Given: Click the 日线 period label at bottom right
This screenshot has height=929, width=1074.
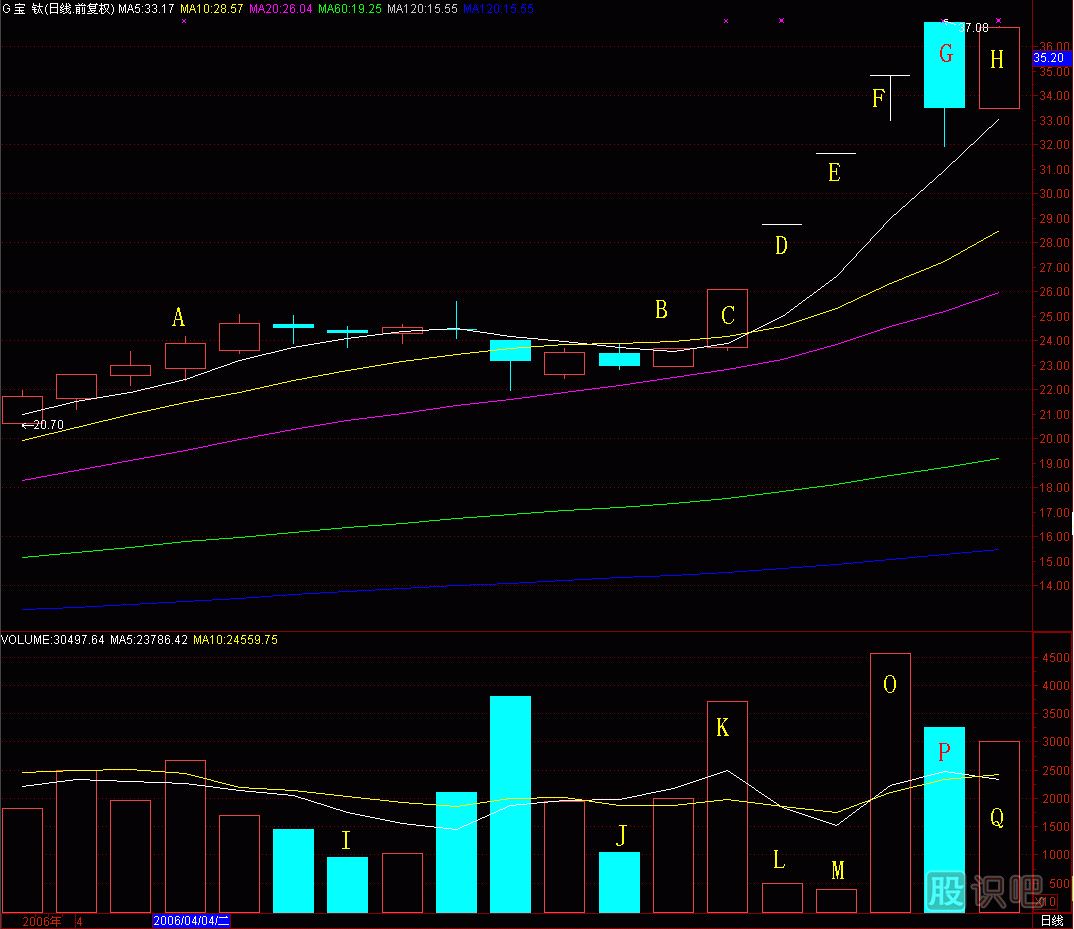Looking at the screenshot, I should point(1052,921).
